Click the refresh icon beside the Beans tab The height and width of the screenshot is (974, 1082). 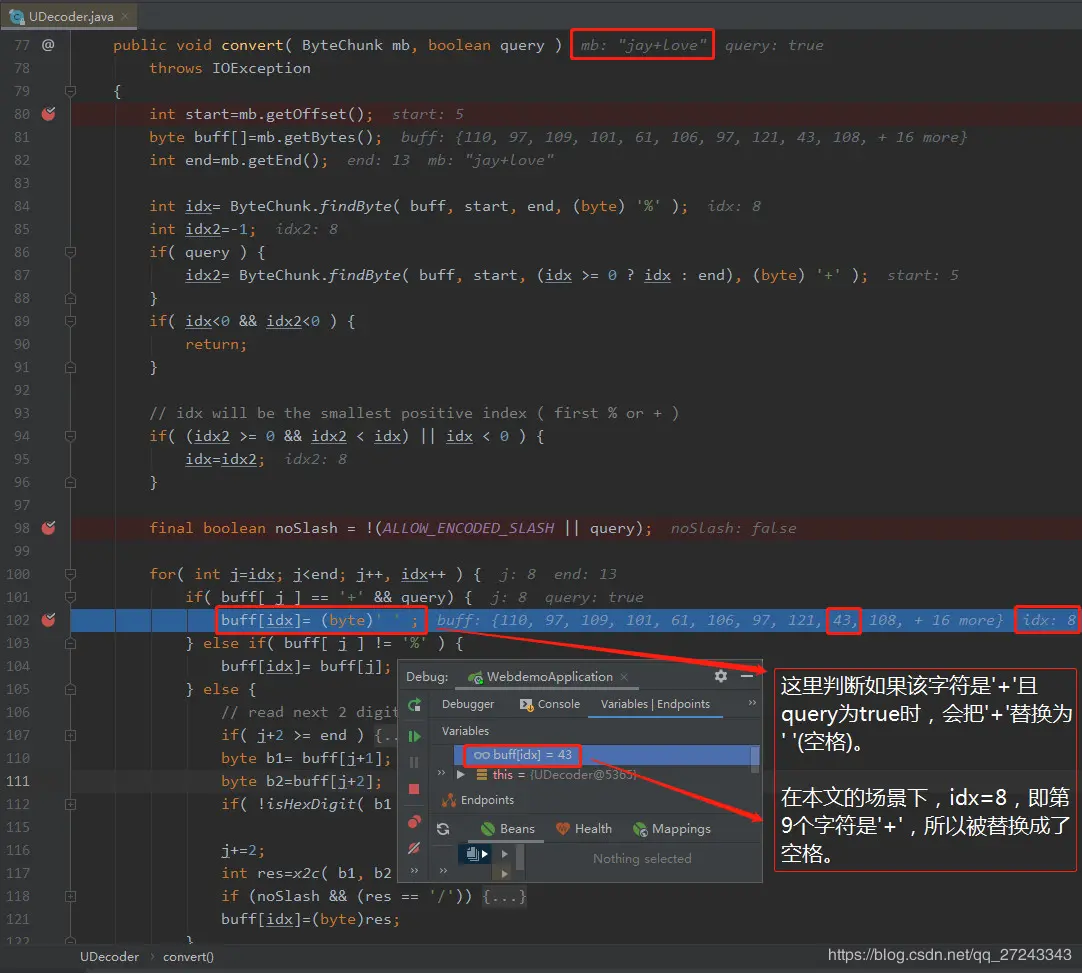pos(443,828)
